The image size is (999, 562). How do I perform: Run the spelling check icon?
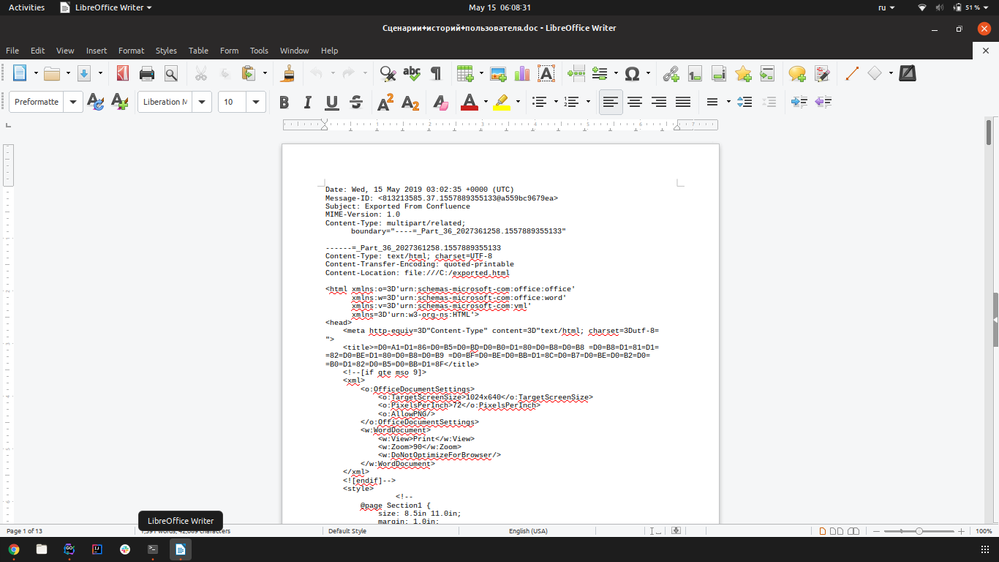click(412, 74)
